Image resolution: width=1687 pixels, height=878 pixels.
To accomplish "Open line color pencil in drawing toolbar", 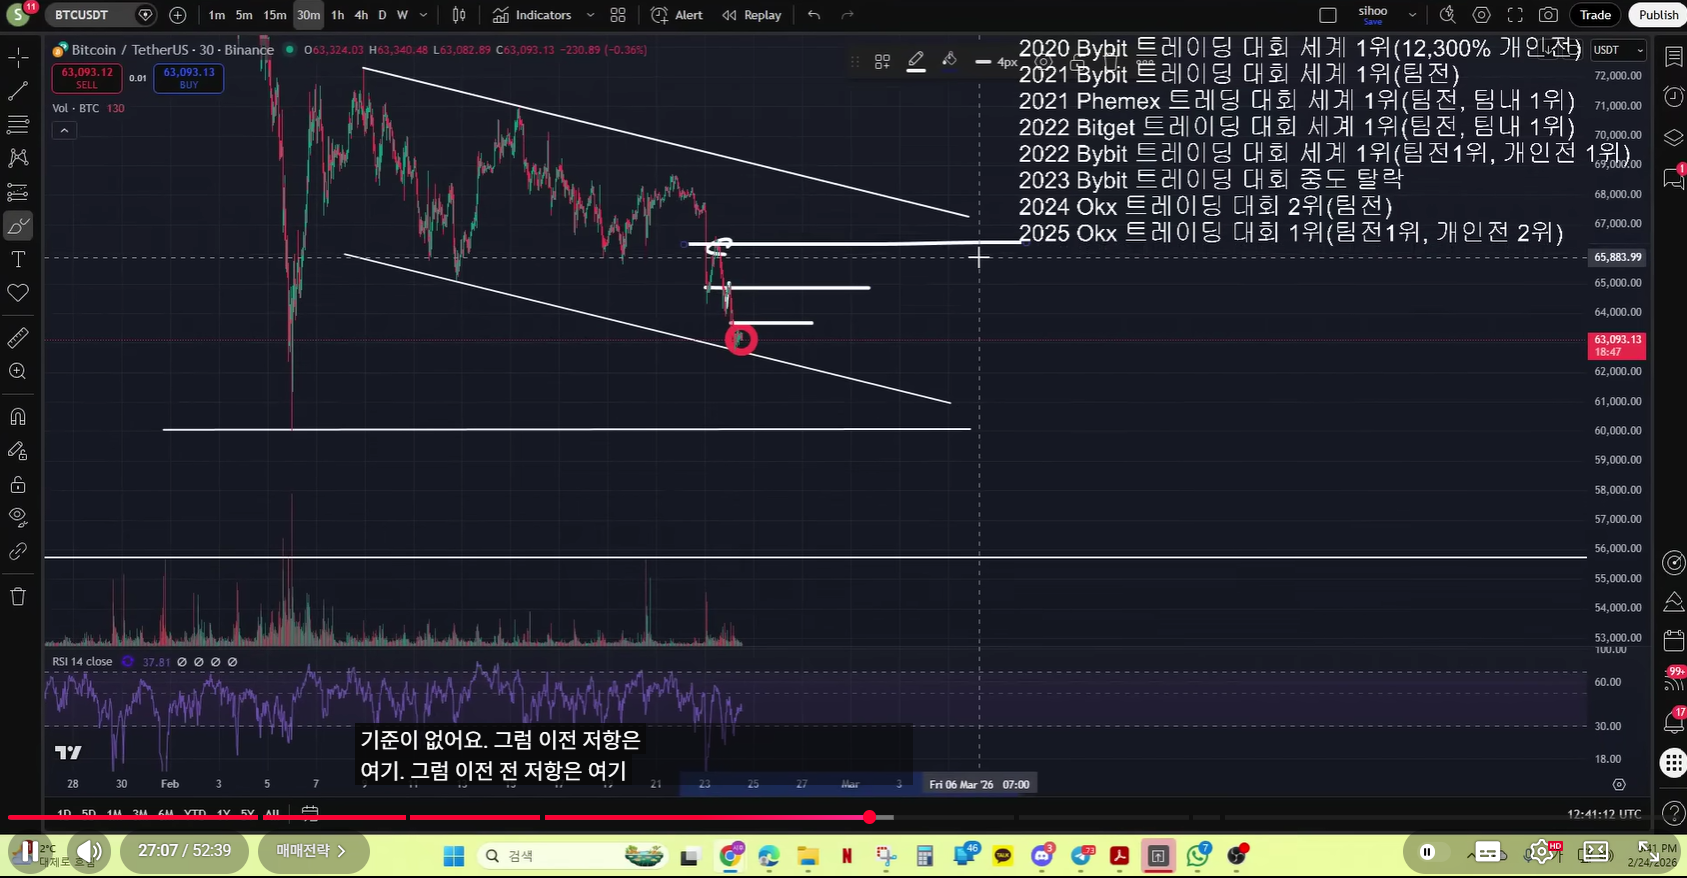I will (x=916, y=62).
